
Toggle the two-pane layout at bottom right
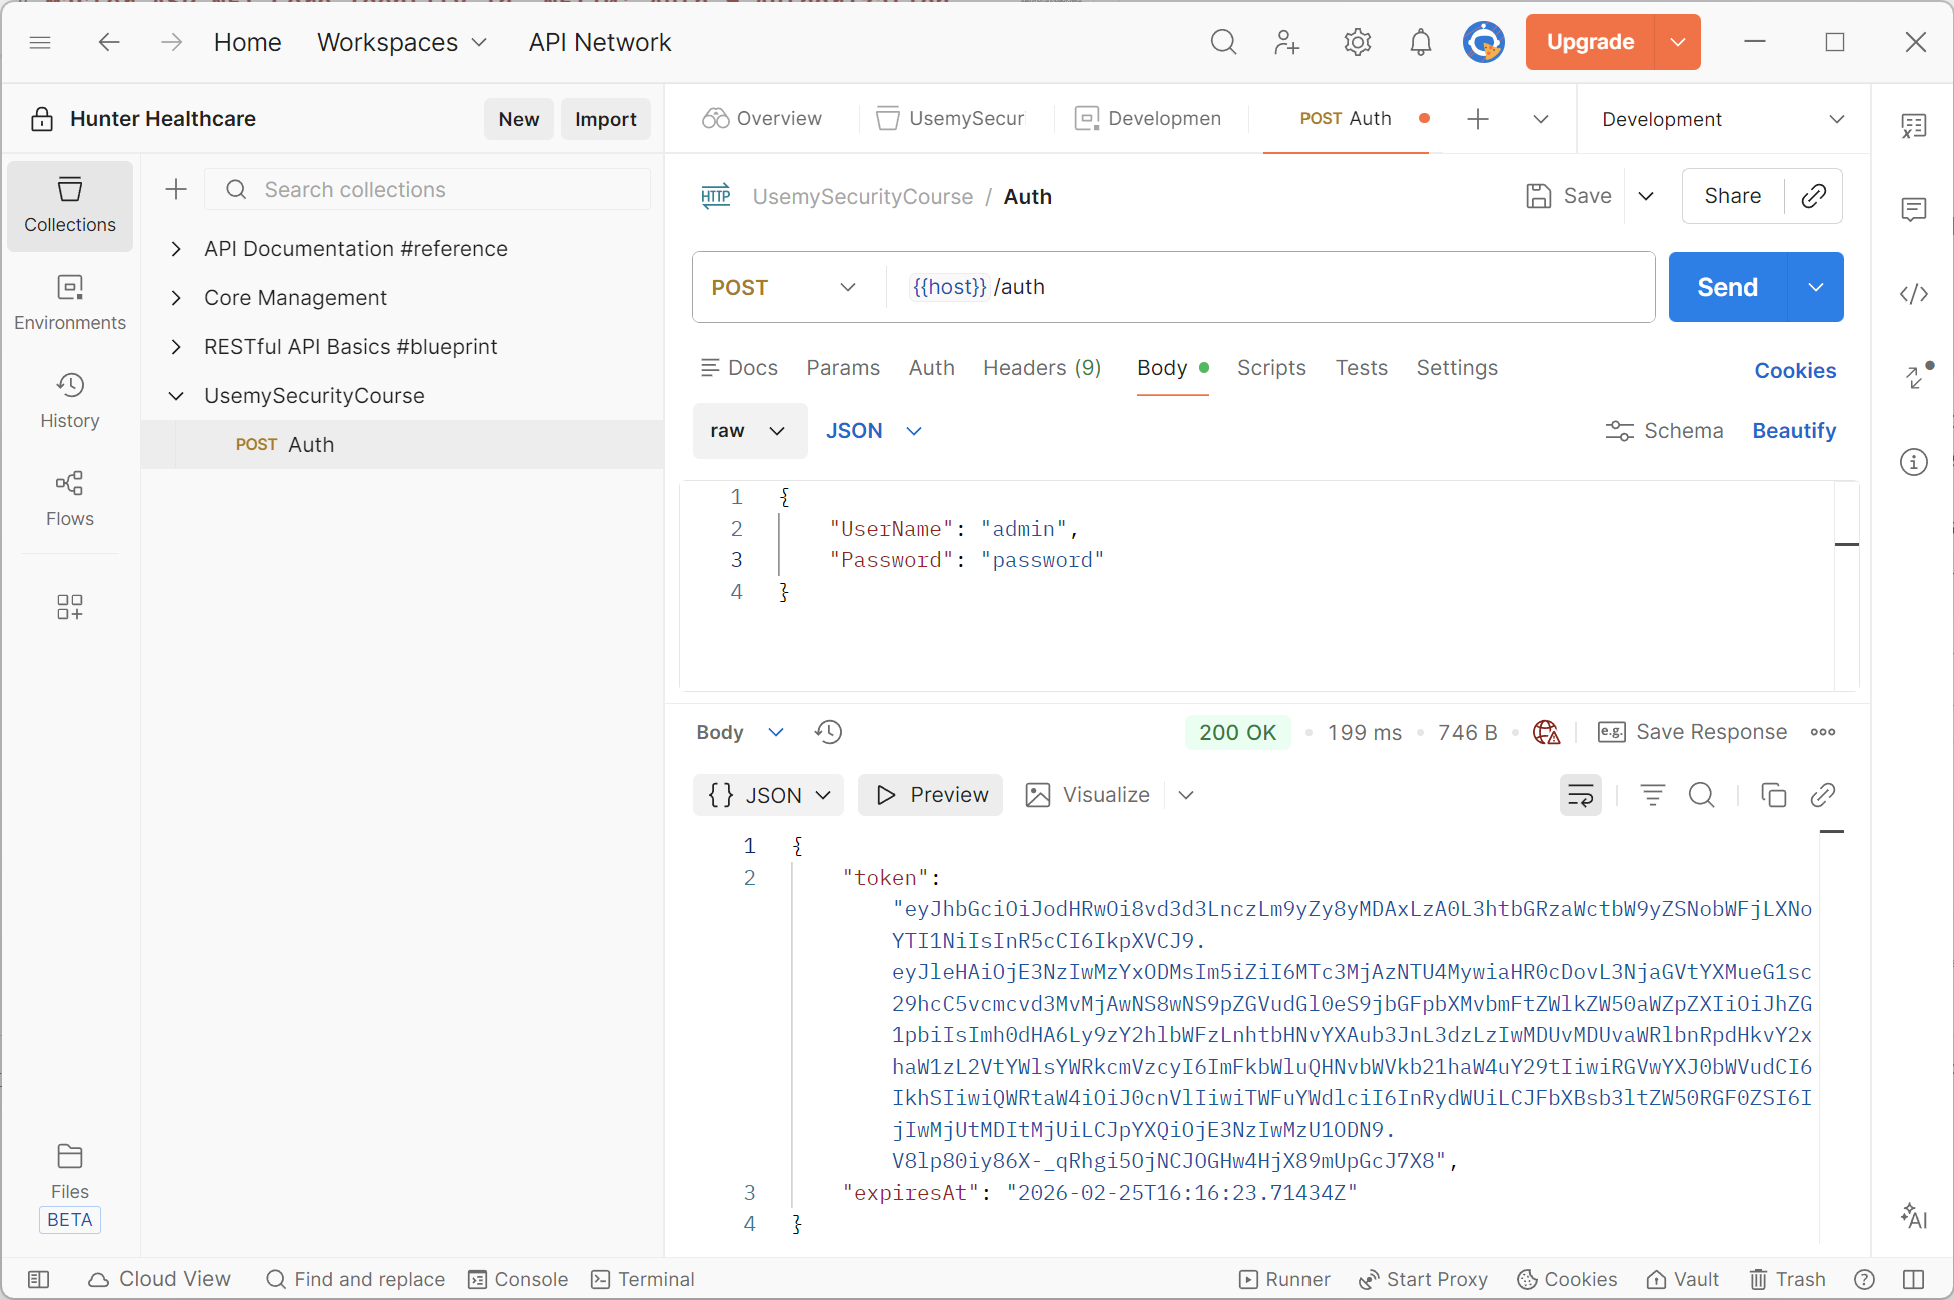(1913, 1279)
